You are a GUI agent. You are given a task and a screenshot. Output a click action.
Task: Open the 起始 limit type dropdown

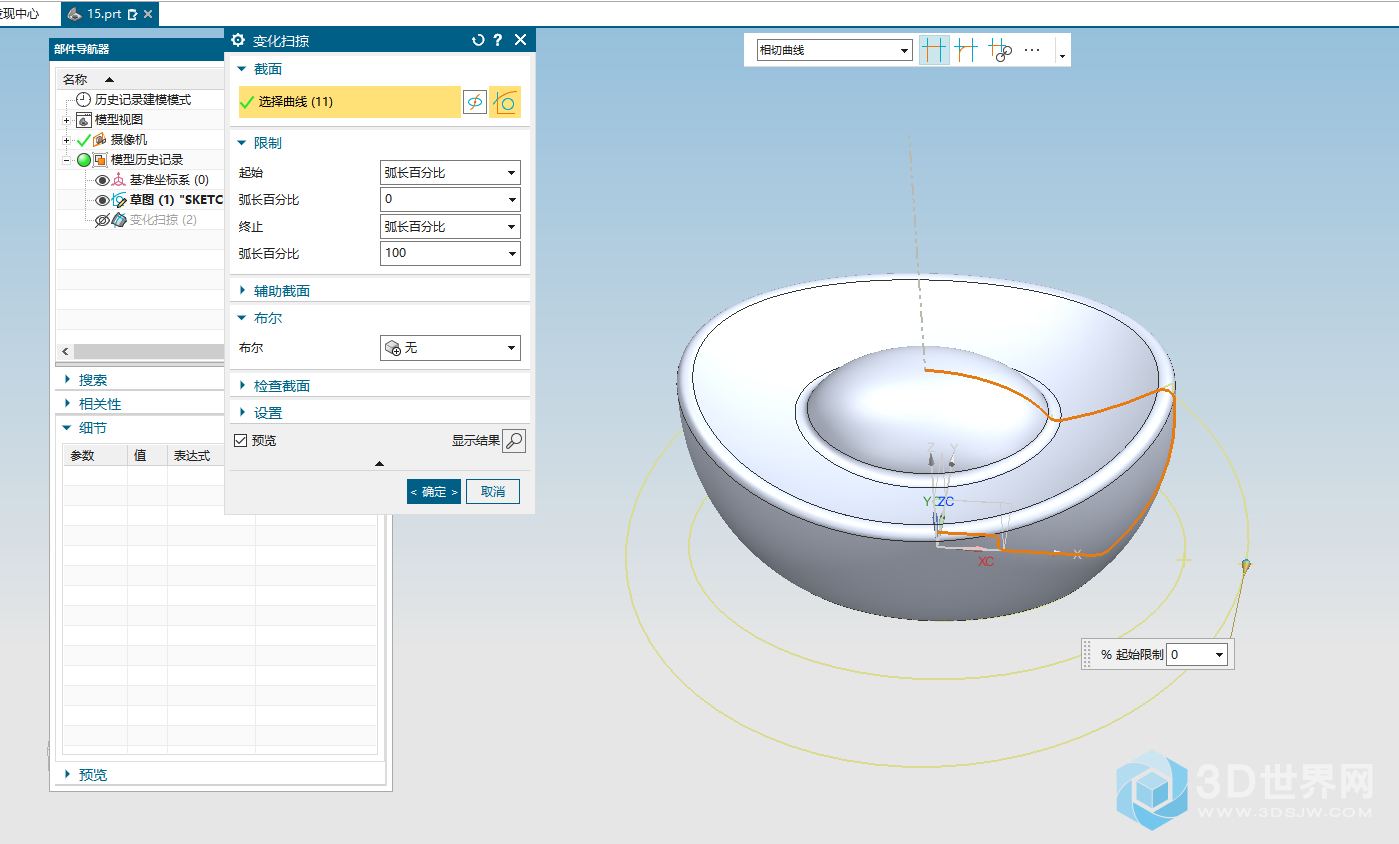click(451, 173)
